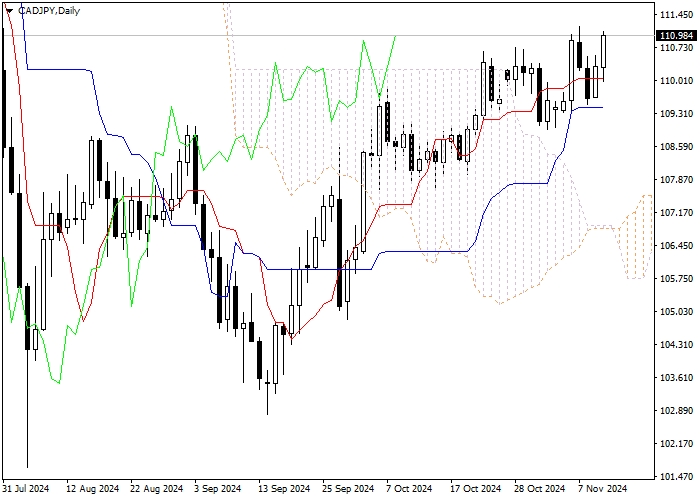Select the 22 Aug 2024 date label
The image size is (700, 500).
point(157,489)
